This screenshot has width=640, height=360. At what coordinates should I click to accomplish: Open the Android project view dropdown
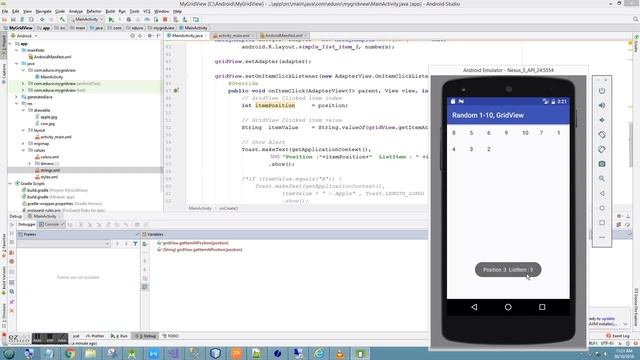tap(24, 36)
